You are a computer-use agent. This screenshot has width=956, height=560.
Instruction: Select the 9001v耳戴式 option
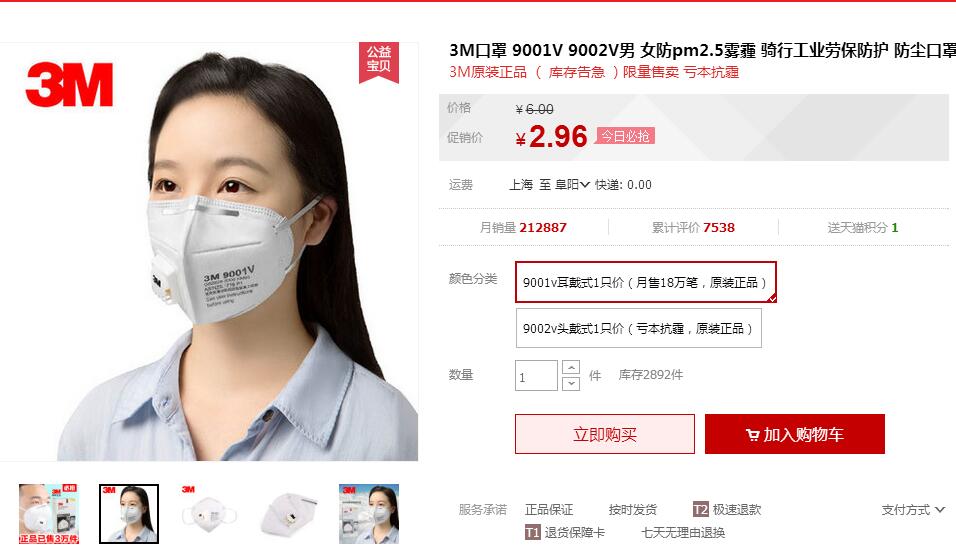[646, 282]
